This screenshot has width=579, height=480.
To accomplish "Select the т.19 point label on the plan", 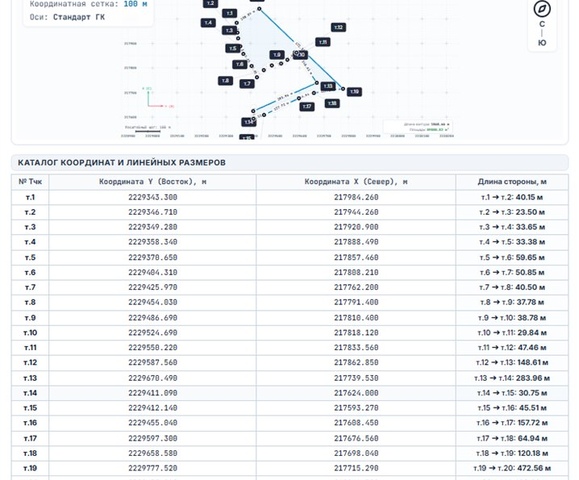I will [x=354, y=92].
